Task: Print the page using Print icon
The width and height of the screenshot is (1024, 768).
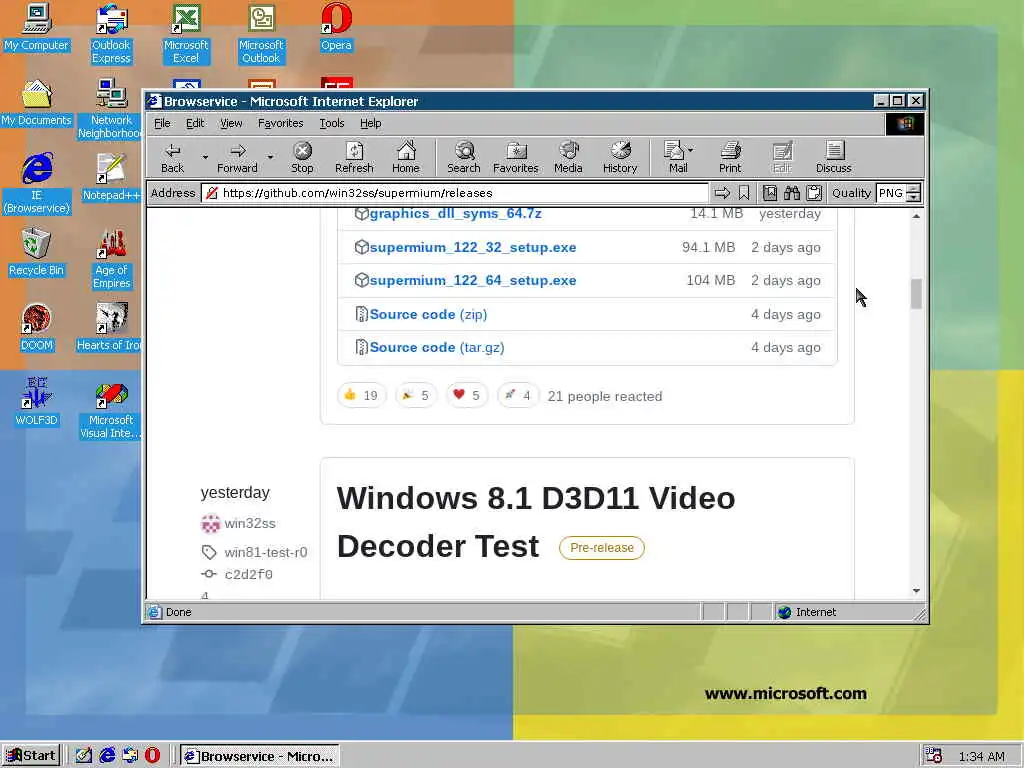Action: [x=730, y=157]
